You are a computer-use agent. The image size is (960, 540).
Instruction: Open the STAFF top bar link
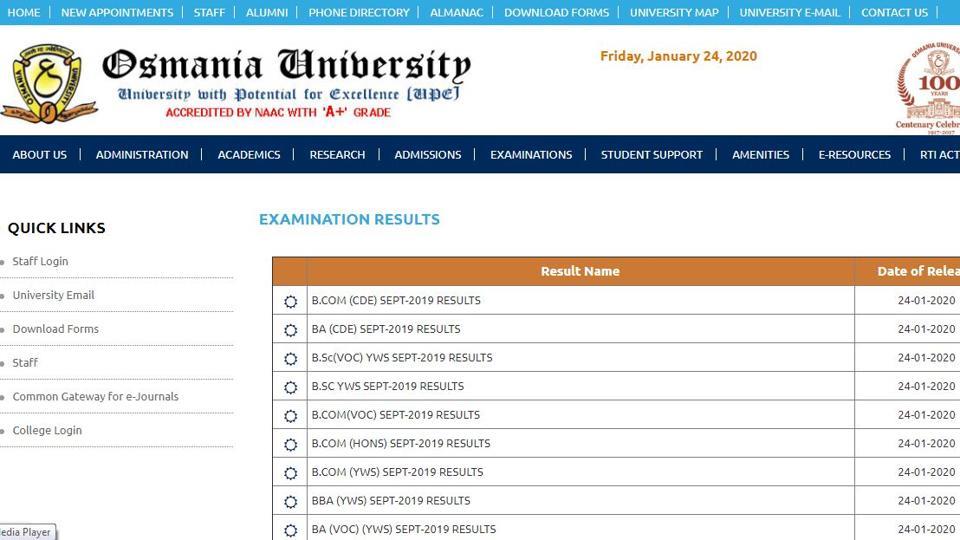[x=209, y=12]
